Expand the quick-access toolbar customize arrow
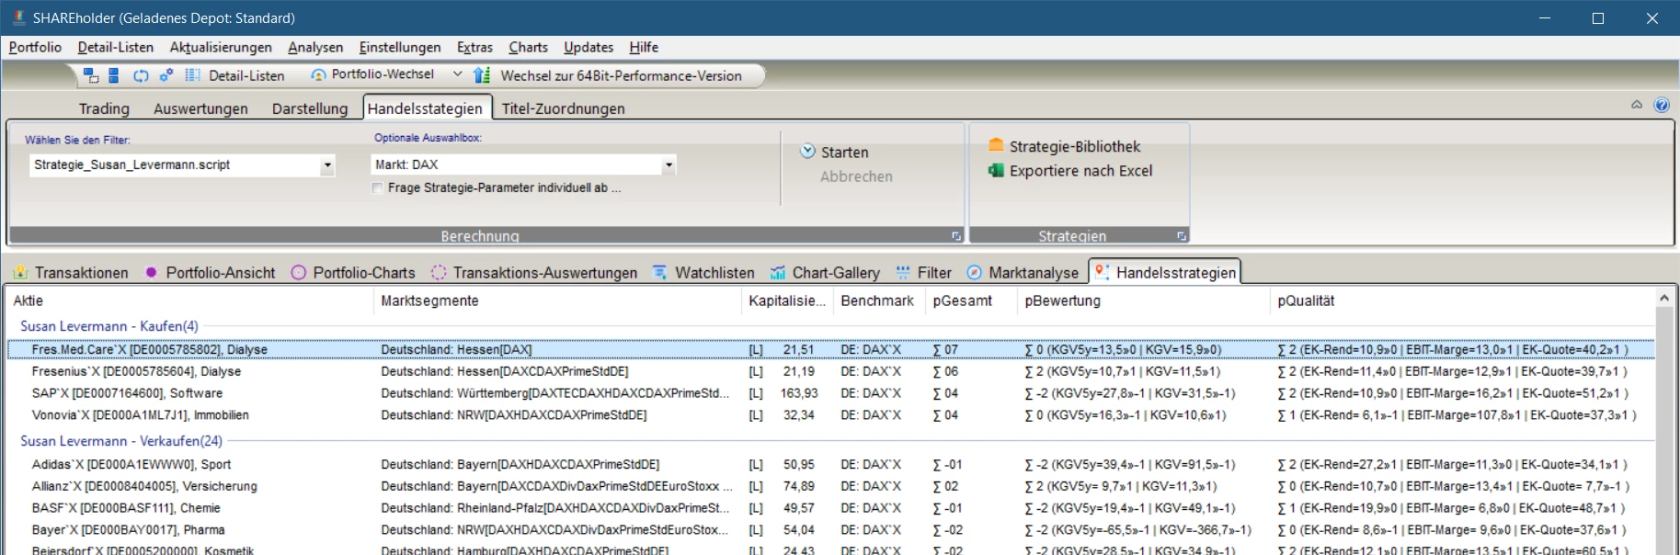The width and height of the screenshot is (1680, 555). pyautogui.click(x=457, y=75)
